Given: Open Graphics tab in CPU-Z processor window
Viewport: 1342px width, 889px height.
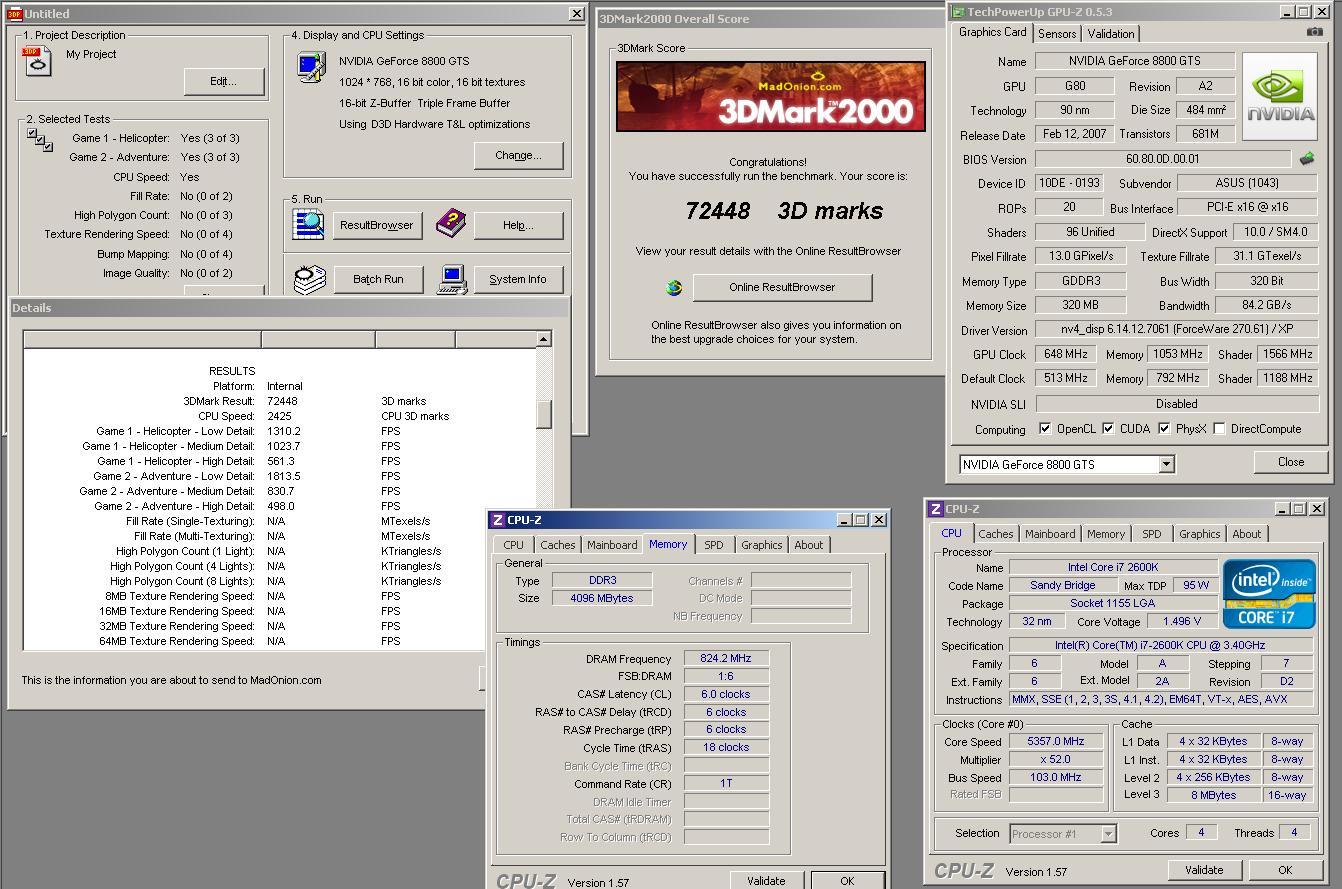Looking at the screenshot, I should [1199, 534].
